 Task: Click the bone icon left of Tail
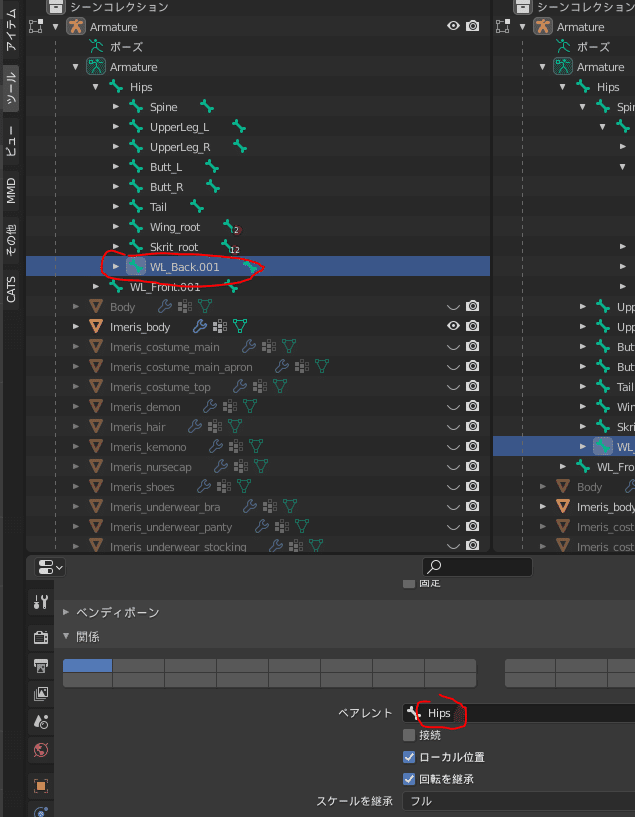[136, 207]
